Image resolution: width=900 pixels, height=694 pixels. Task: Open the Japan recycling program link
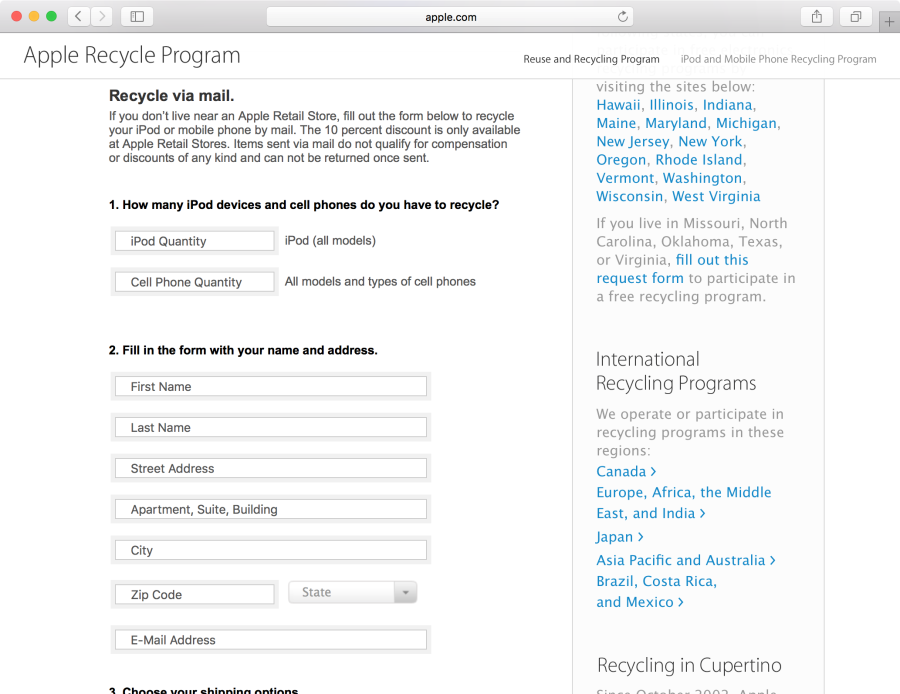(x=620, y=537)
